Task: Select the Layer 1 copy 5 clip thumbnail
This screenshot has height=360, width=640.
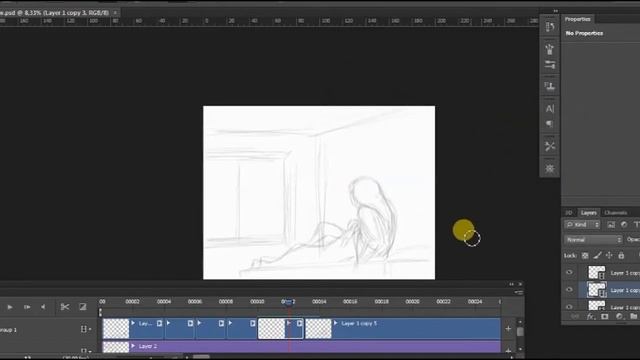Action: click(x=318, y=329)
